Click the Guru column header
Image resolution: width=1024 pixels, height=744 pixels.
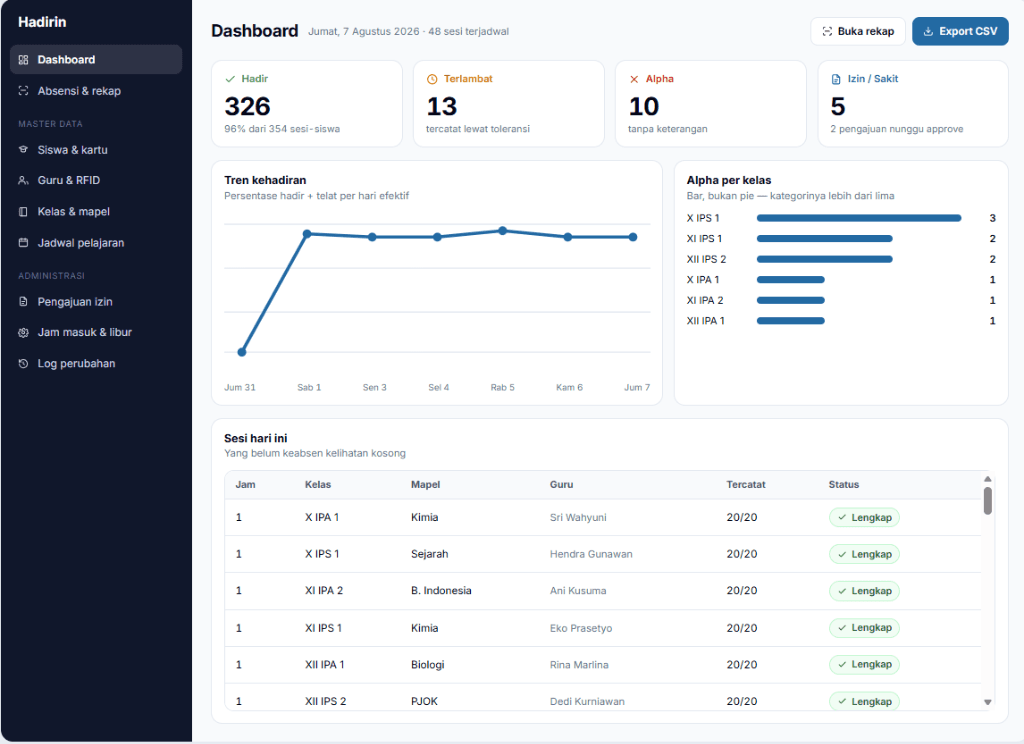[x=562, y=485]
